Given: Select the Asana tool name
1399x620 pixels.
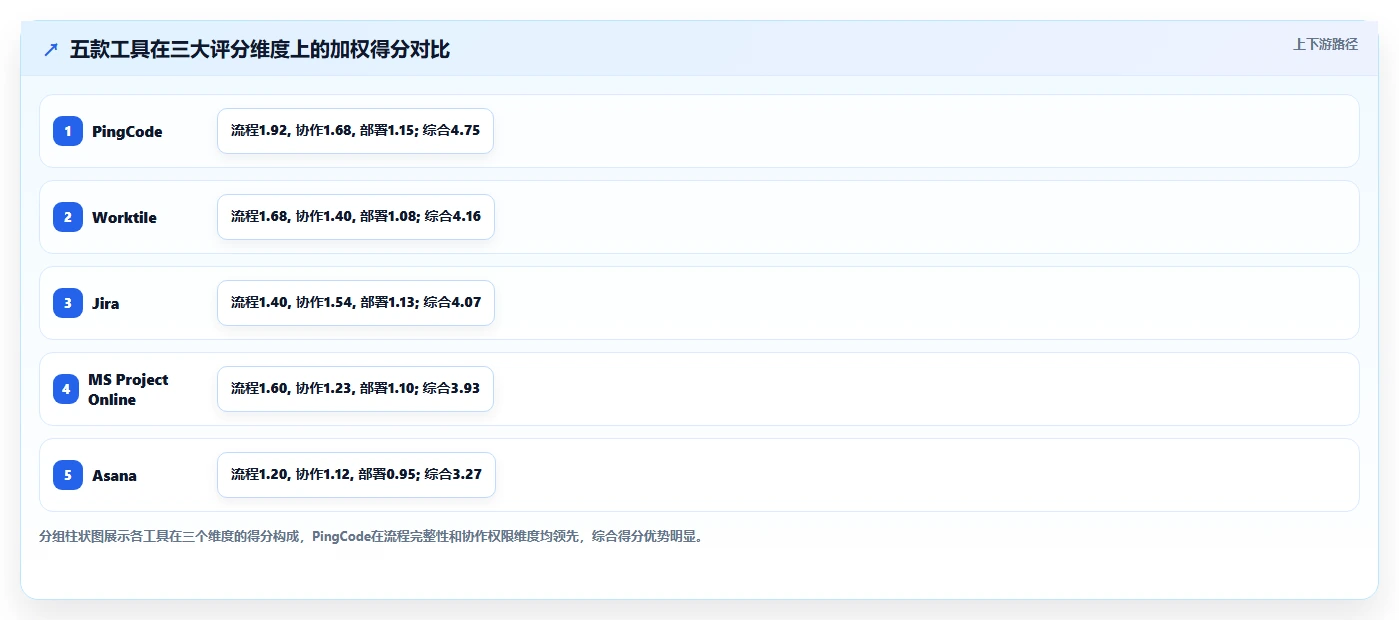Looking at the screenshot, I should pos(114,476).
